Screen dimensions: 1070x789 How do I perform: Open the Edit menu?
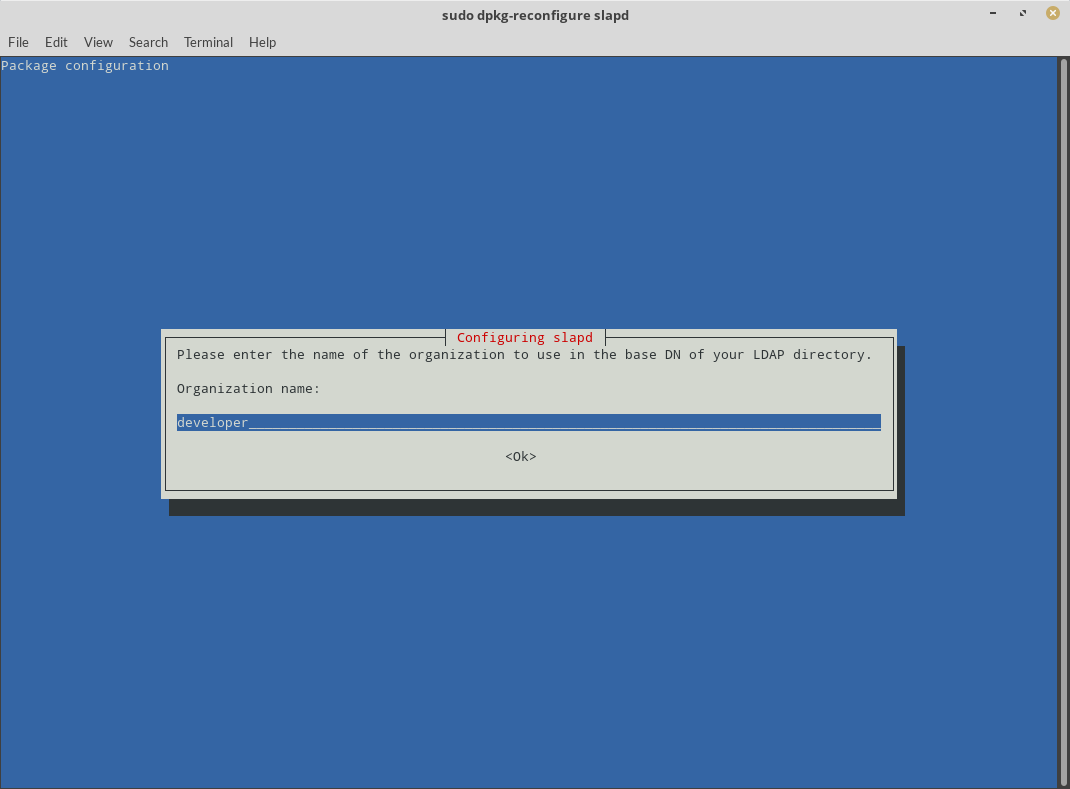click(56, 42)
